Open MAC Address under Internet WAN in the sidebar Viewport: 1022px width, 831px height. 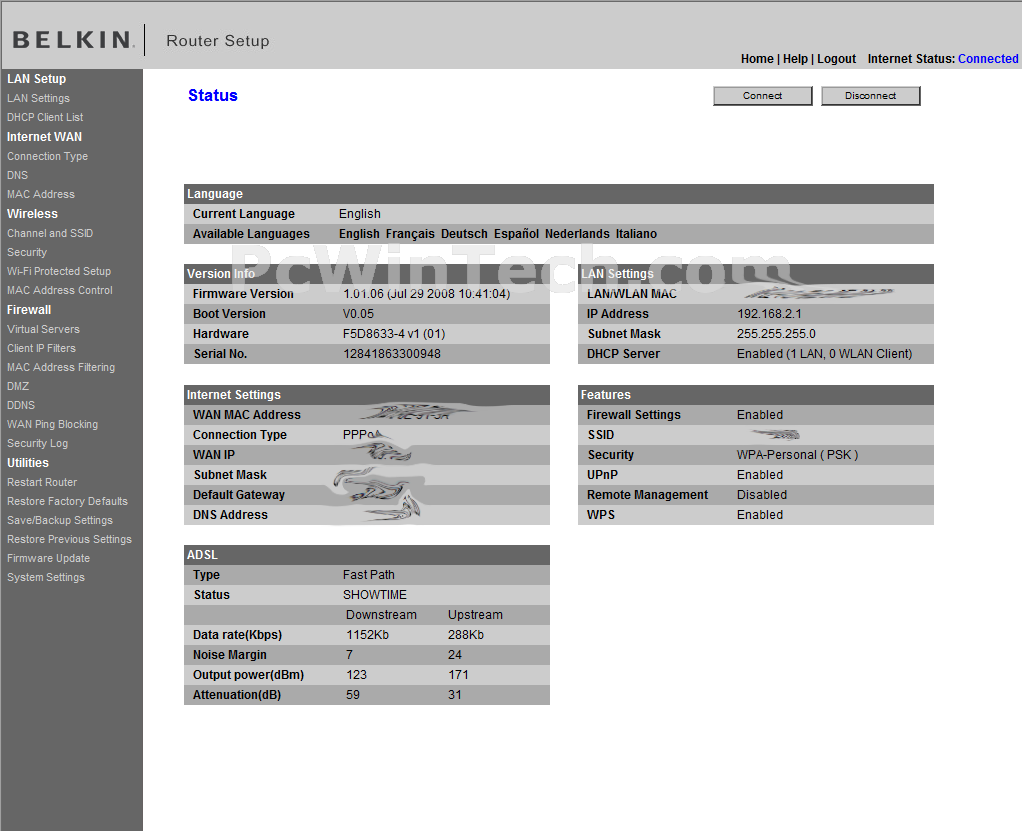point(41,194)
